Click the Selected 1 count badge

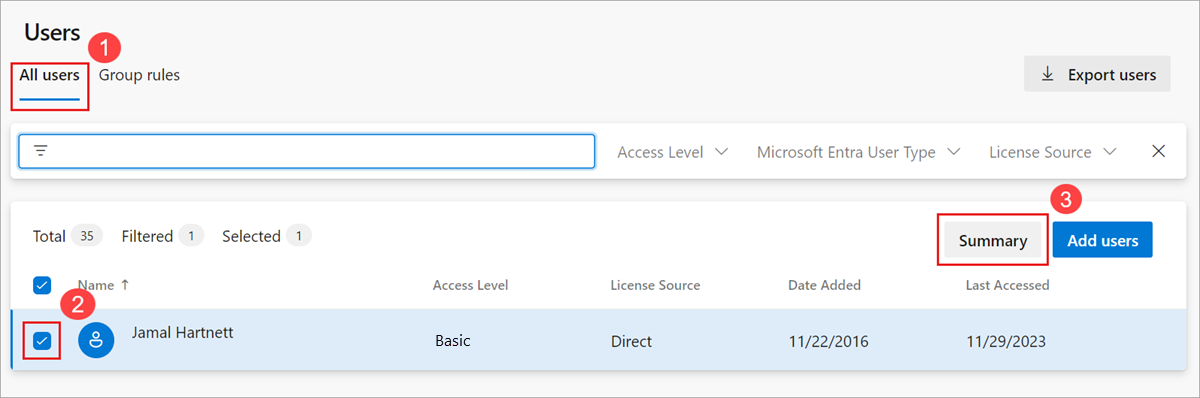point(298,236)
